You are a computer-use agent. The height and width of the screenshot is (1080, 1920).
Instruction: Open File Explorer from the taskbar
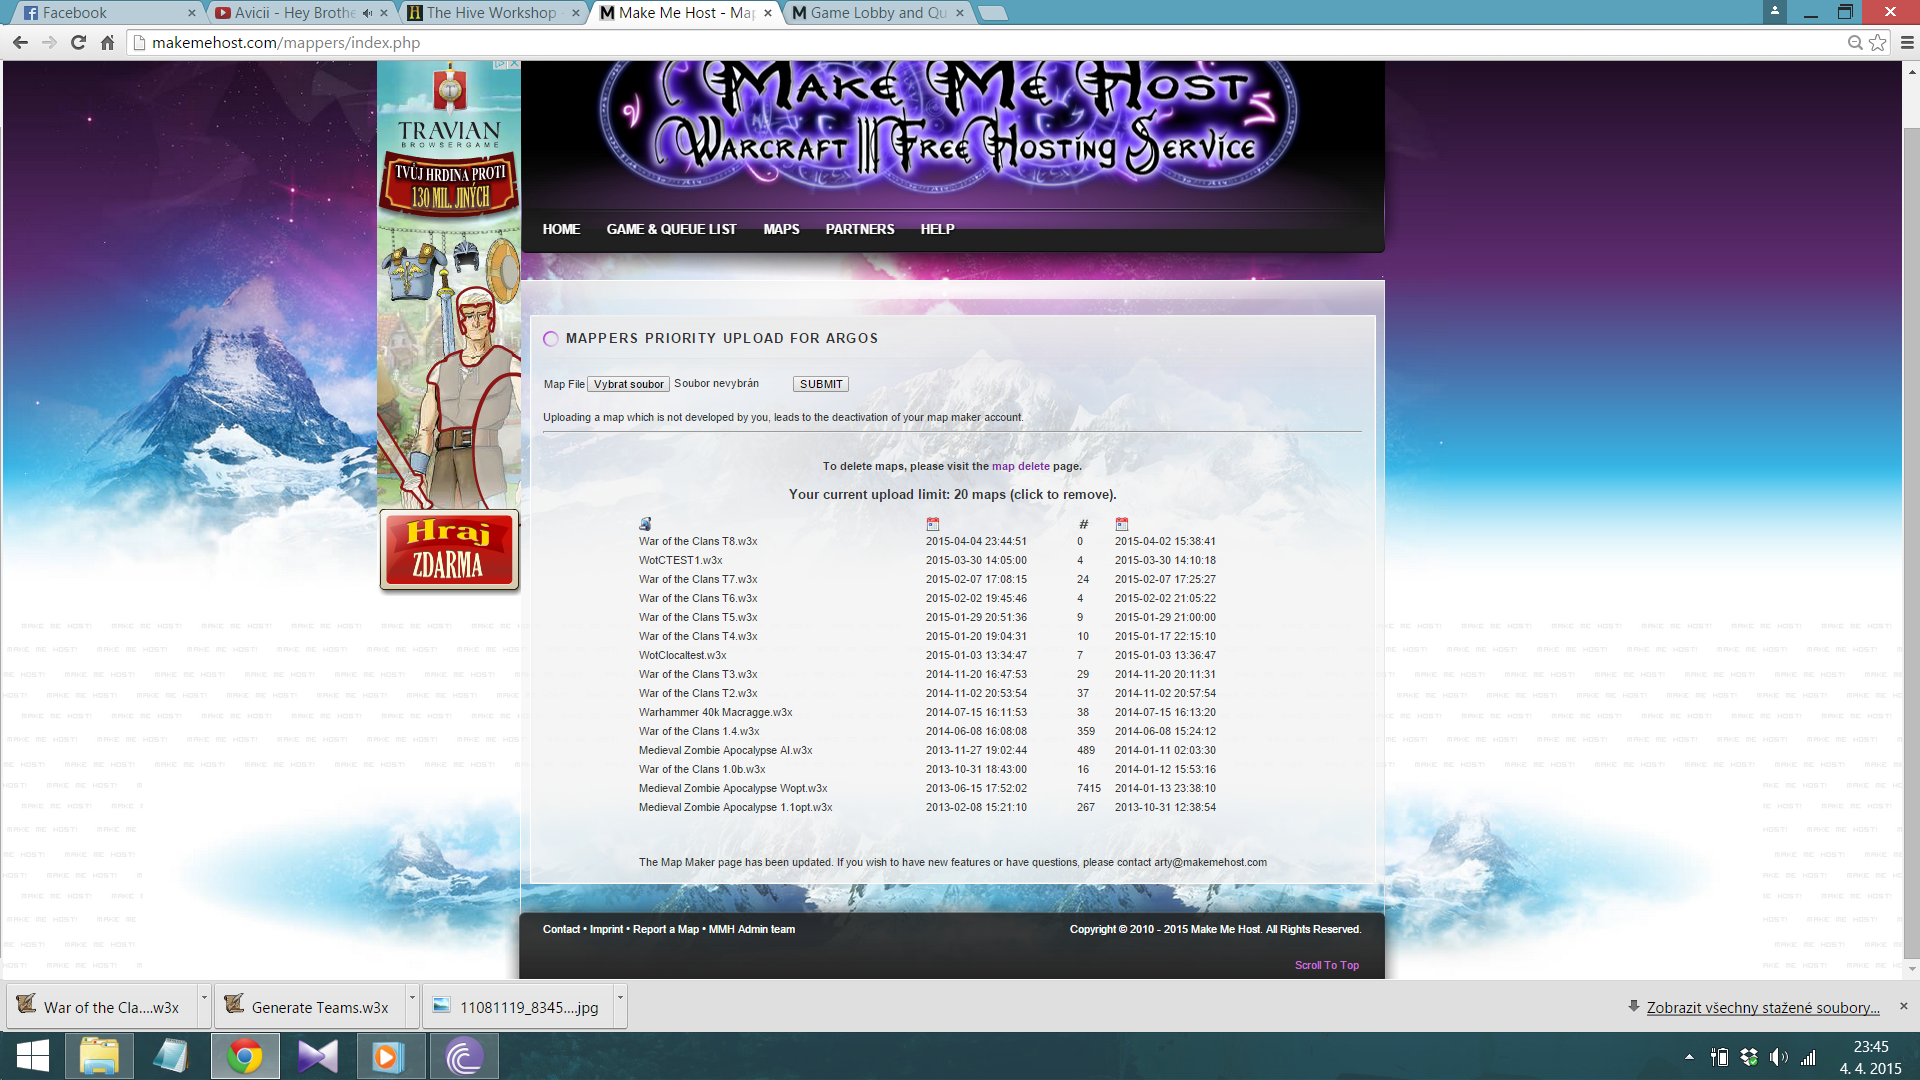click(x=99, y=1056)
